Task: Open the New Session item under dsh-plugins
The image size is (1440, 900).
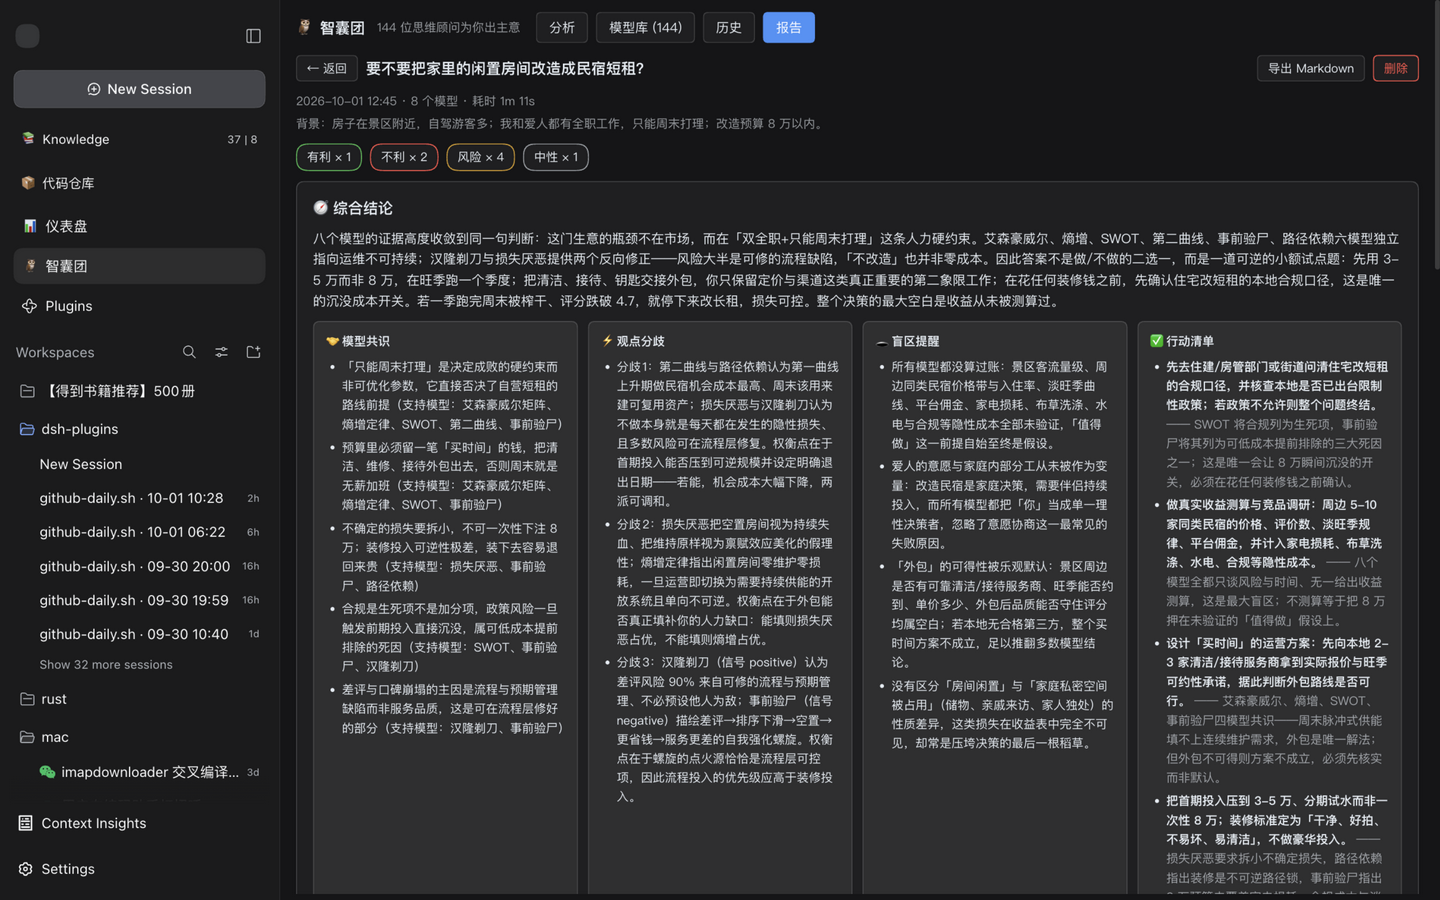Action: coord(139,464)
